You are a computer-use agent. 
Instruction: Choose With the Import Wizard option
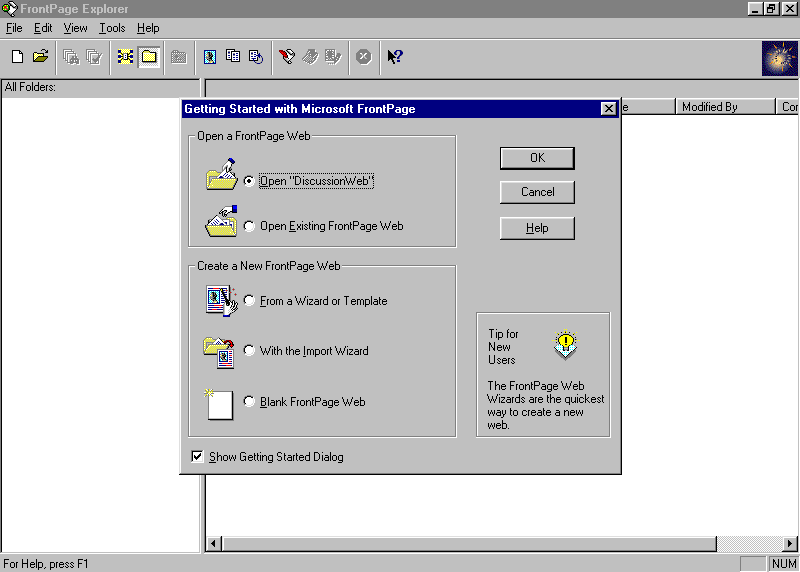pyautogui.click(x=249, y=351)
